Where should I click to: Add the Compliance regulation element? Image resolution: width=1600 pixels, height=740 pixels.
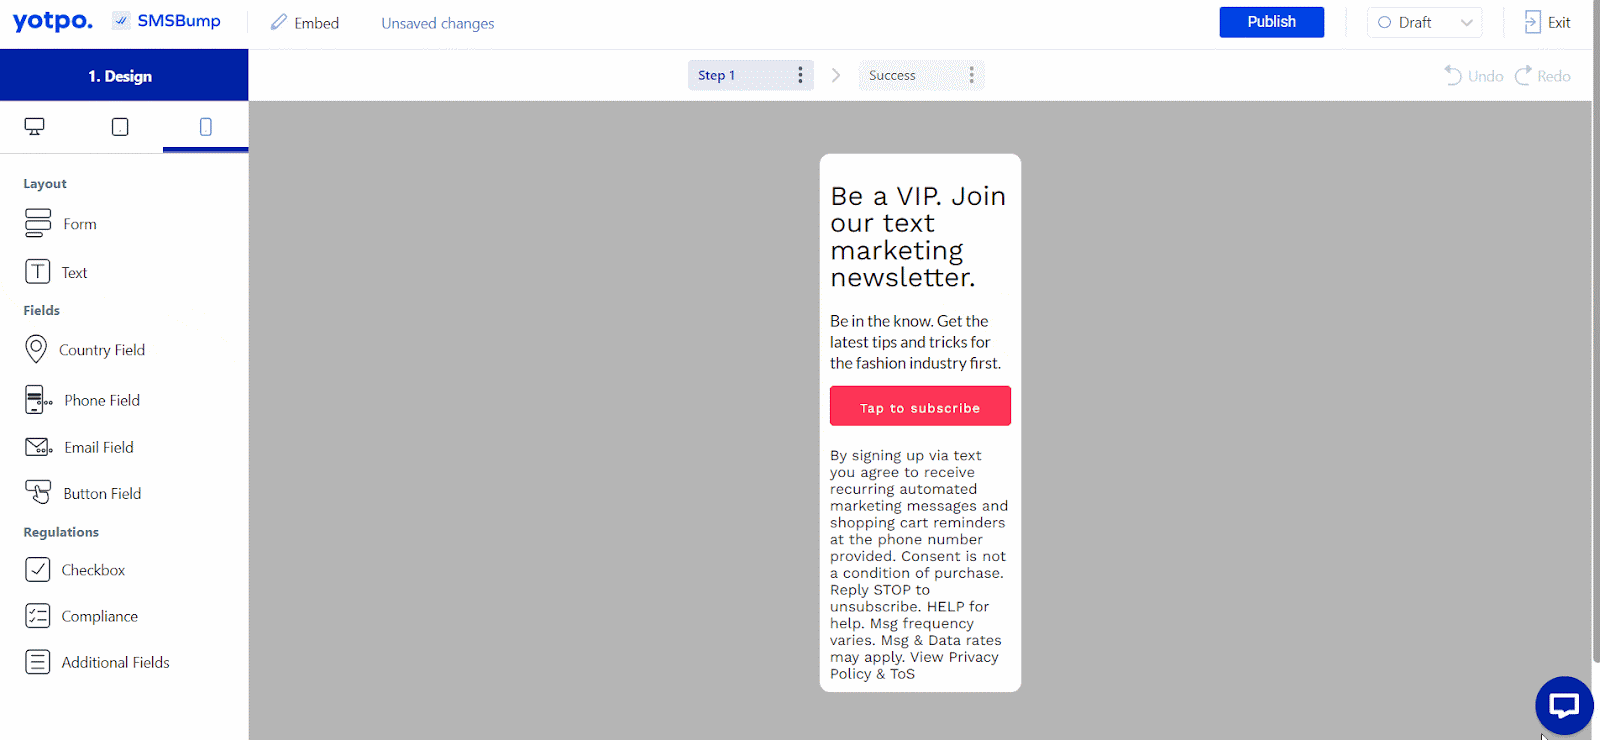(x=82, y=616)
